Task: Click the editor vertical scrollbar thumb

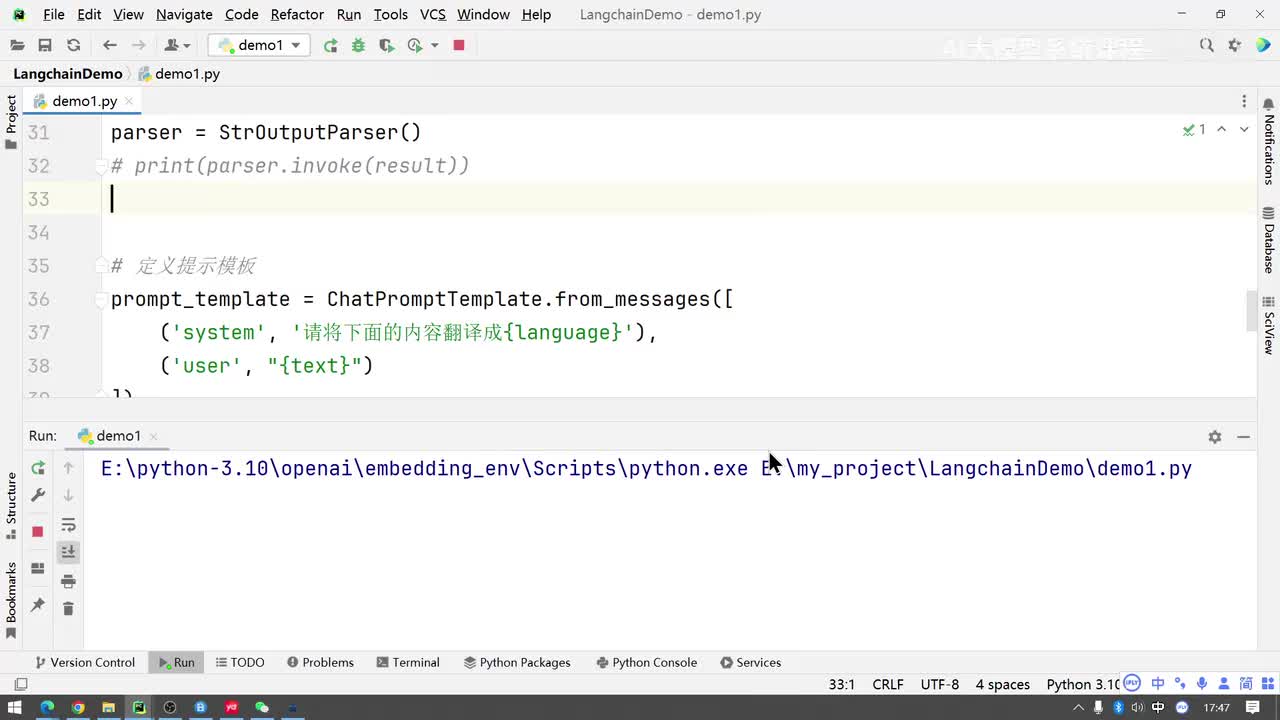Action: coord(1249,310)
